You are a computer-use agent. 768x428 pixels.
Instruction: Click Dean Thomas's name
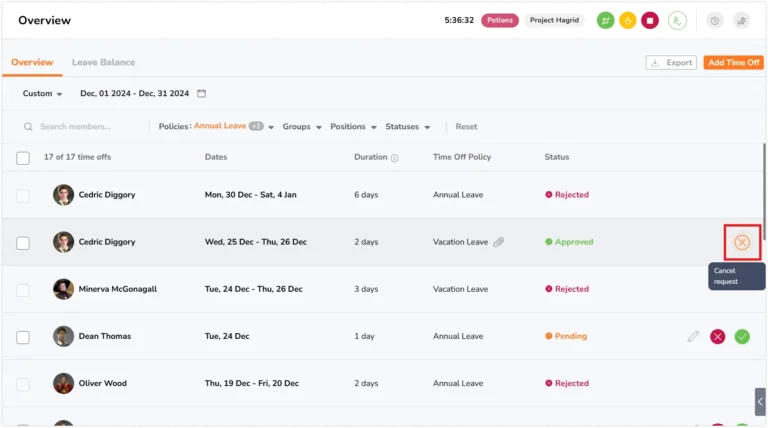pos(105,336)
